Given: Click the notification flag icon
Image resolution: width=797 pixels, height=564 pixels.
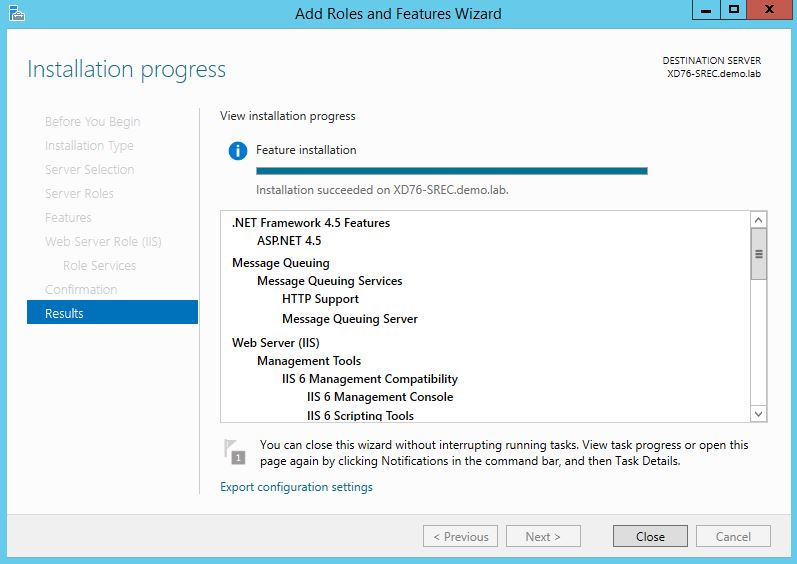Looking at the screenshot, I should pos(234,452).
